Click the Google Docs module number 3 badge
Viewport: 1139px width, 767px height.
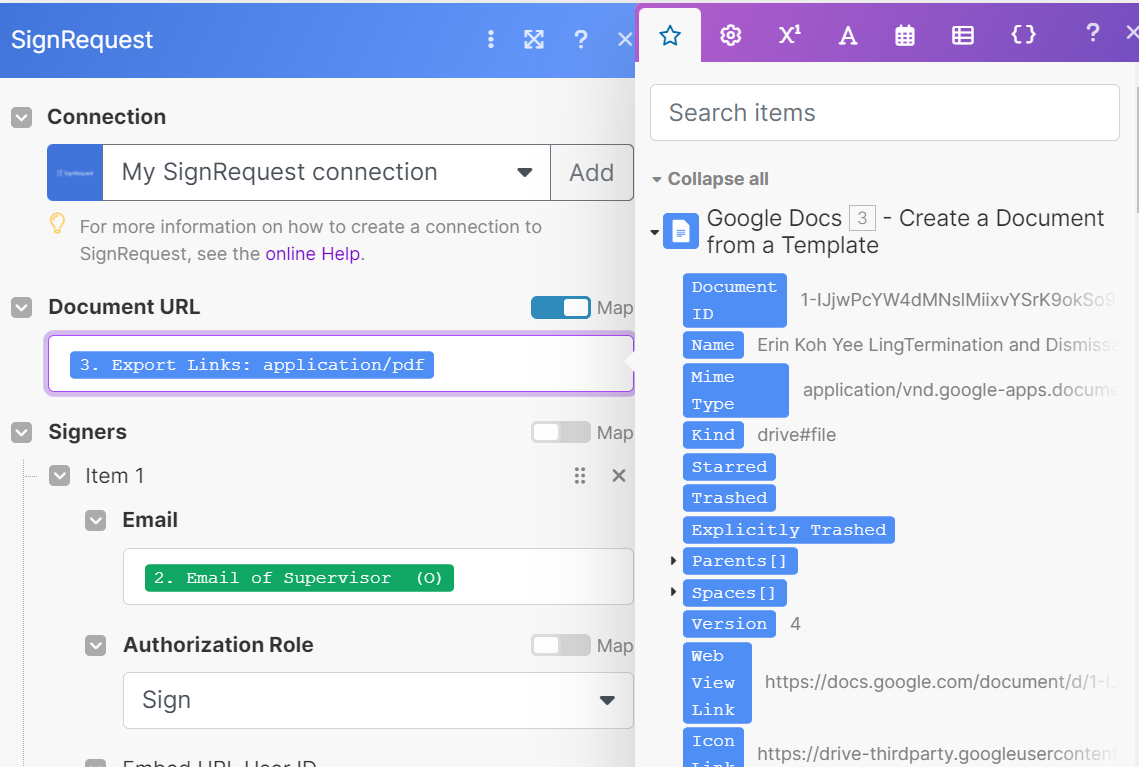click(x=862, y=218)
